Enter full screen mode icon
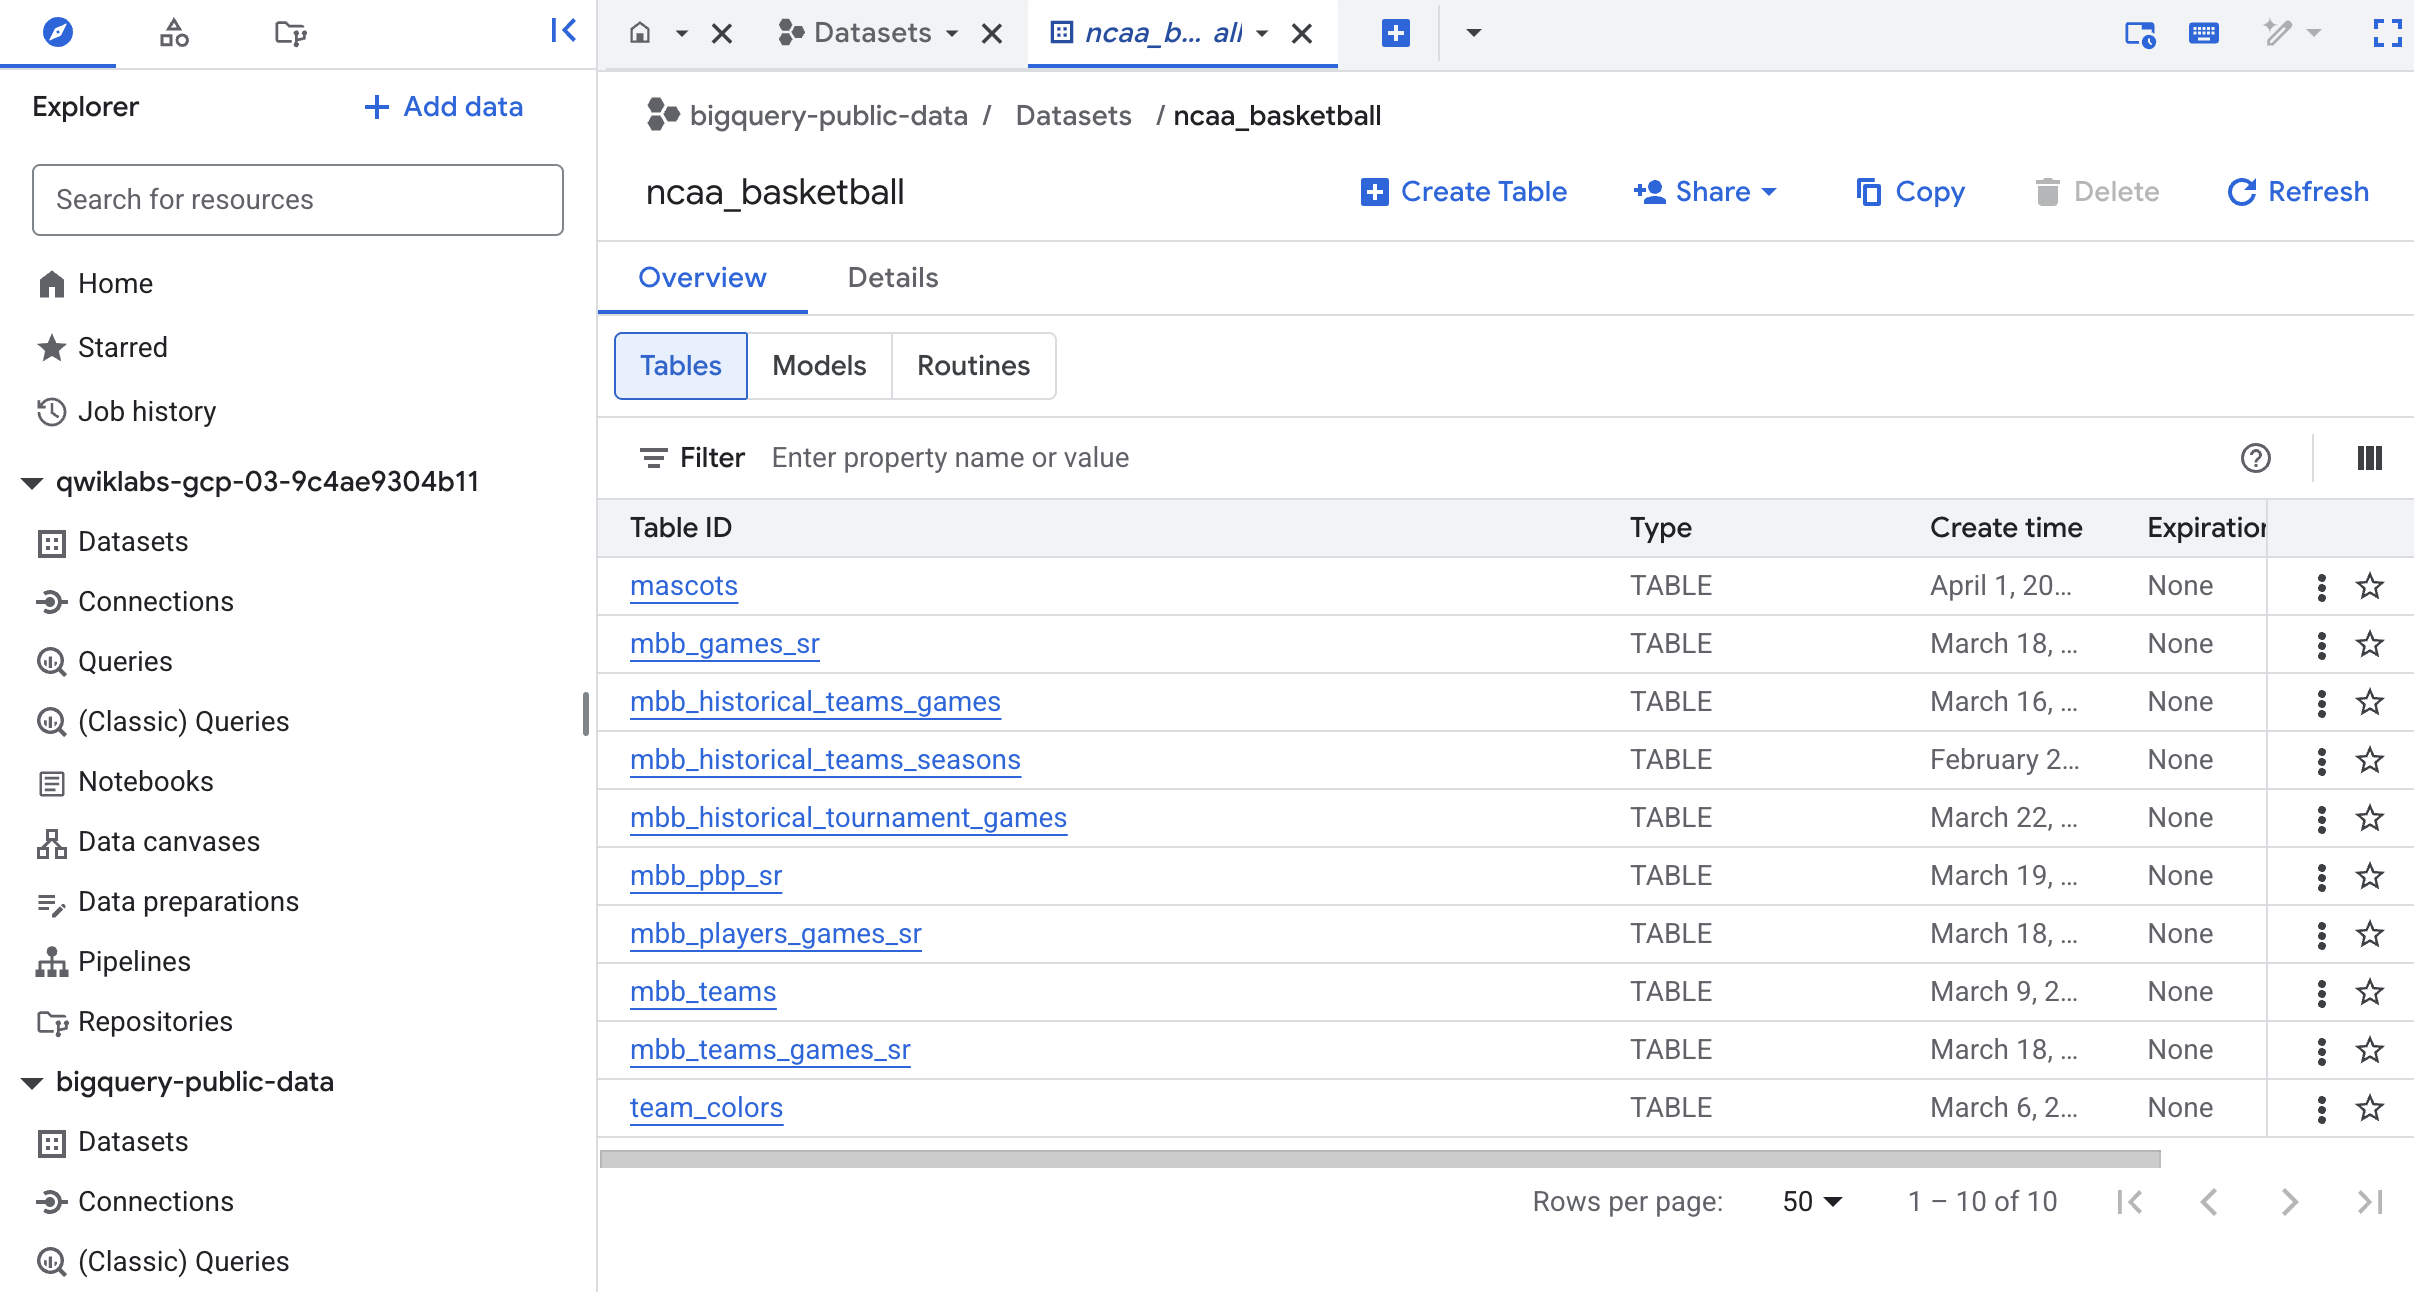 coord(2387,33)
